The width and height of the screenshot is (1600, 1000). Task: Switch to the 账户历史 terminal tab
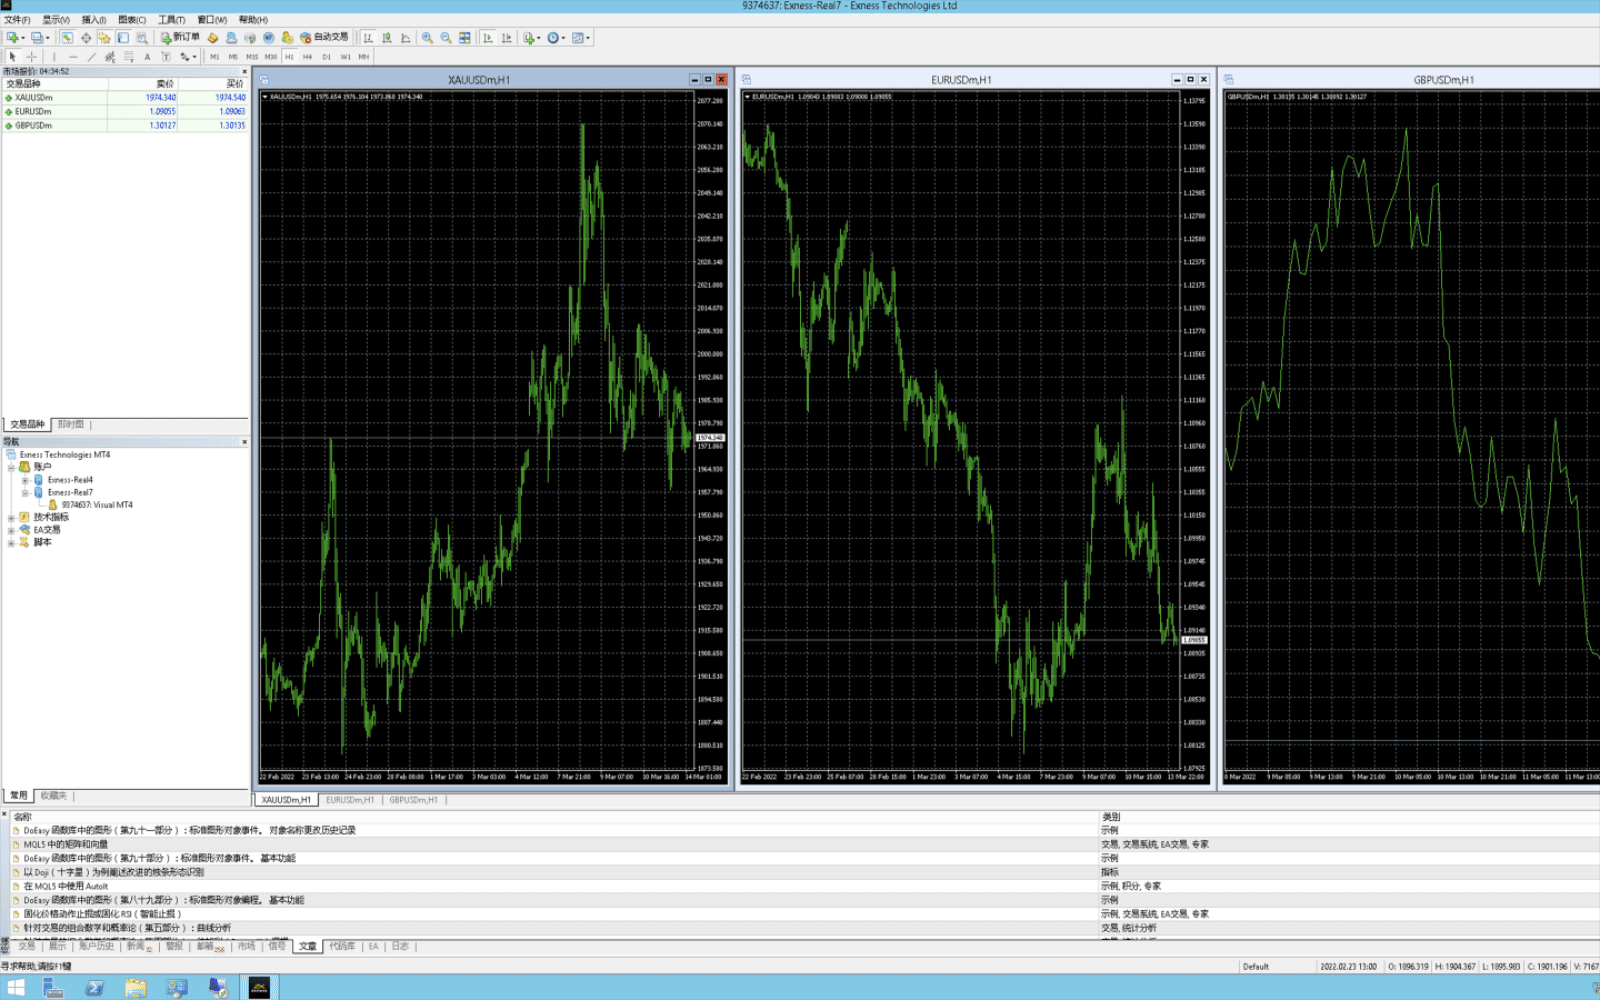(x=97, y=946)
